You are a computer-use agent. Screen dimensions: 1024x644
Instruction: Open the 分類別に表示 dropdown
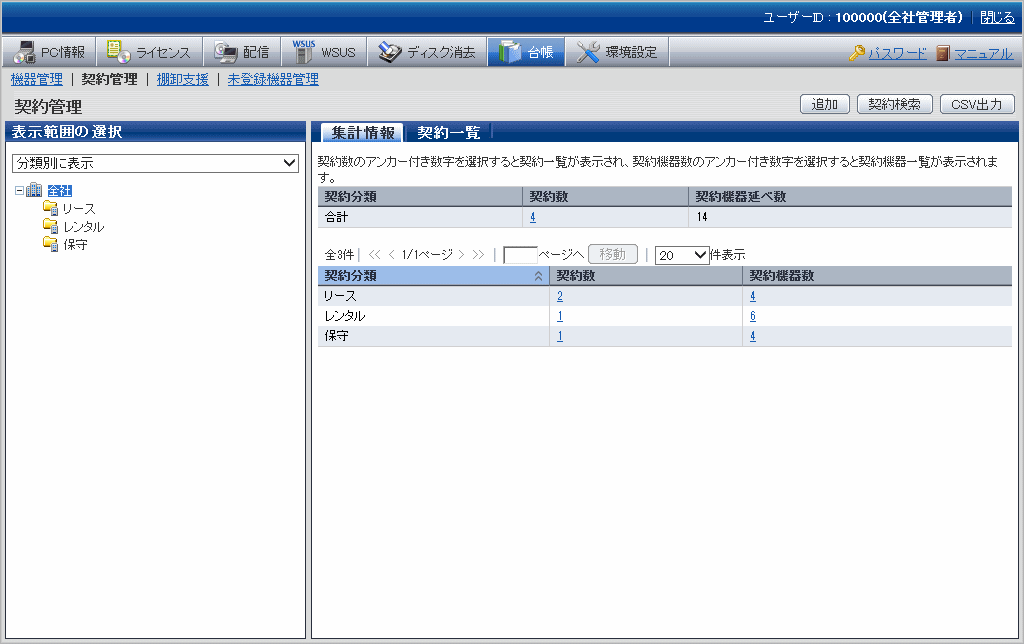click(x=155, y=163)
